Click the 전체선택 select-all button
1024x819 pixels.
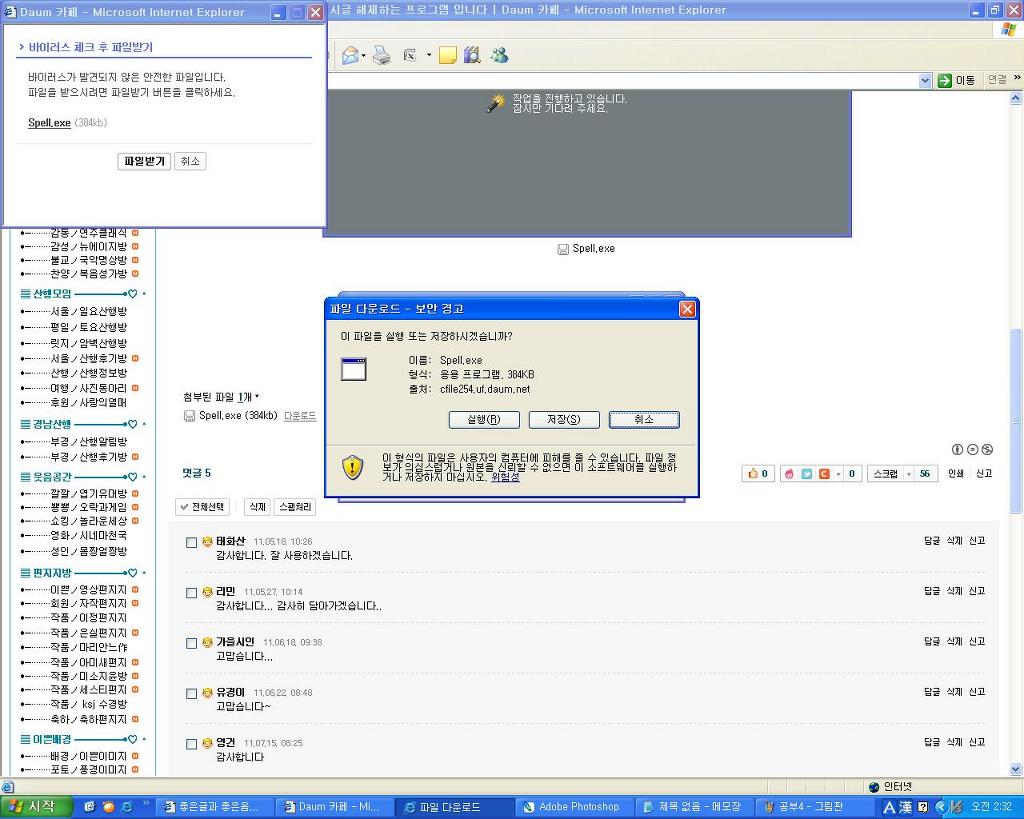point(202,507)
